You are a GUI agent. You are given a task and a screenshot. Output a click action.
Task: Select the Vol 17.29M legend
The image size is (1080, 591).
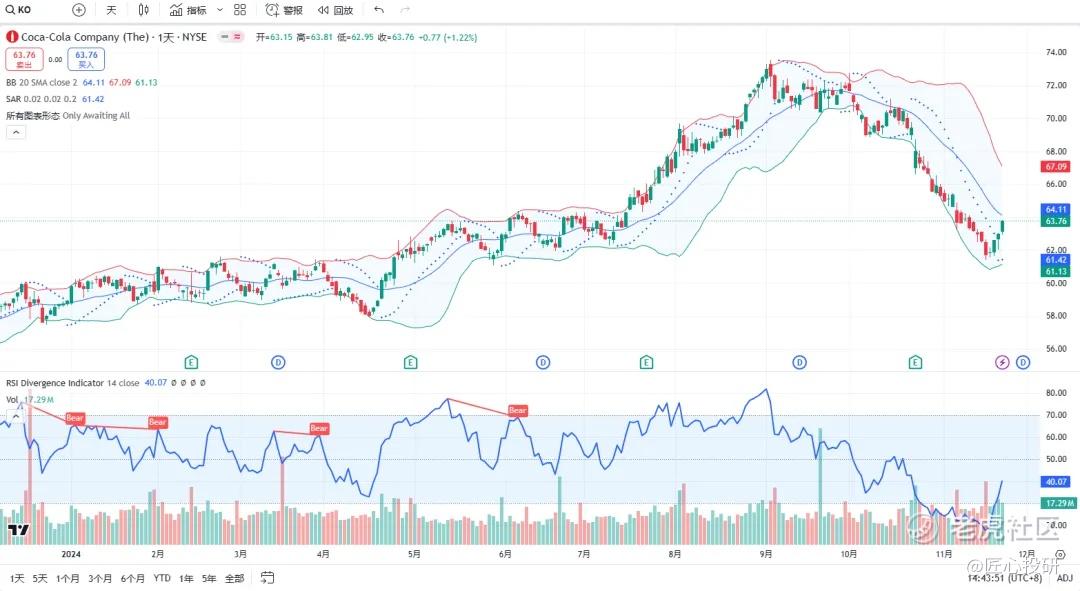pos(30,400)
